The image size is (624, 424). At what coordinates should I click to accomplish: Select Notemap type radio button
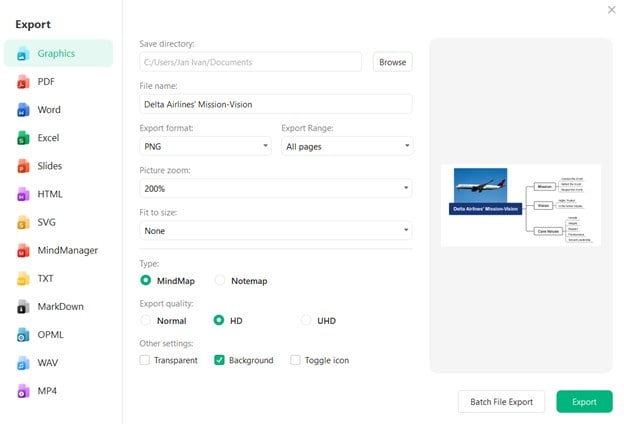(220, 280)
